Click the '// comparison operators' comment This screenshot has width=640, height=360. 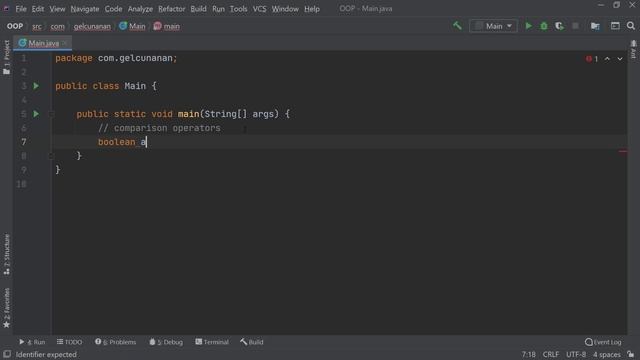coord(159,128)
